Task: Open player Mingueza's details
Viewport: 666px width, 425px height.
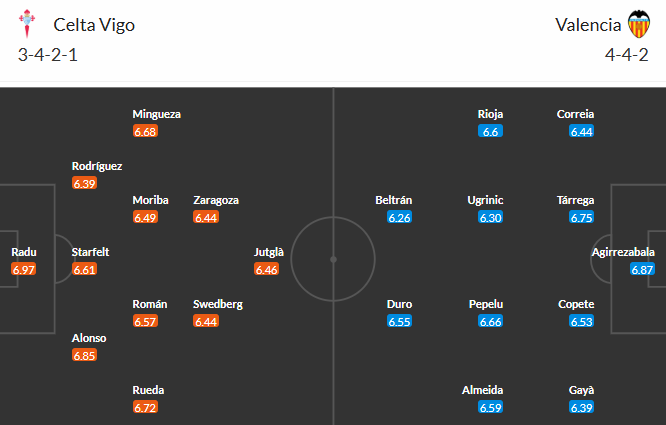Action: click(157, 114)
